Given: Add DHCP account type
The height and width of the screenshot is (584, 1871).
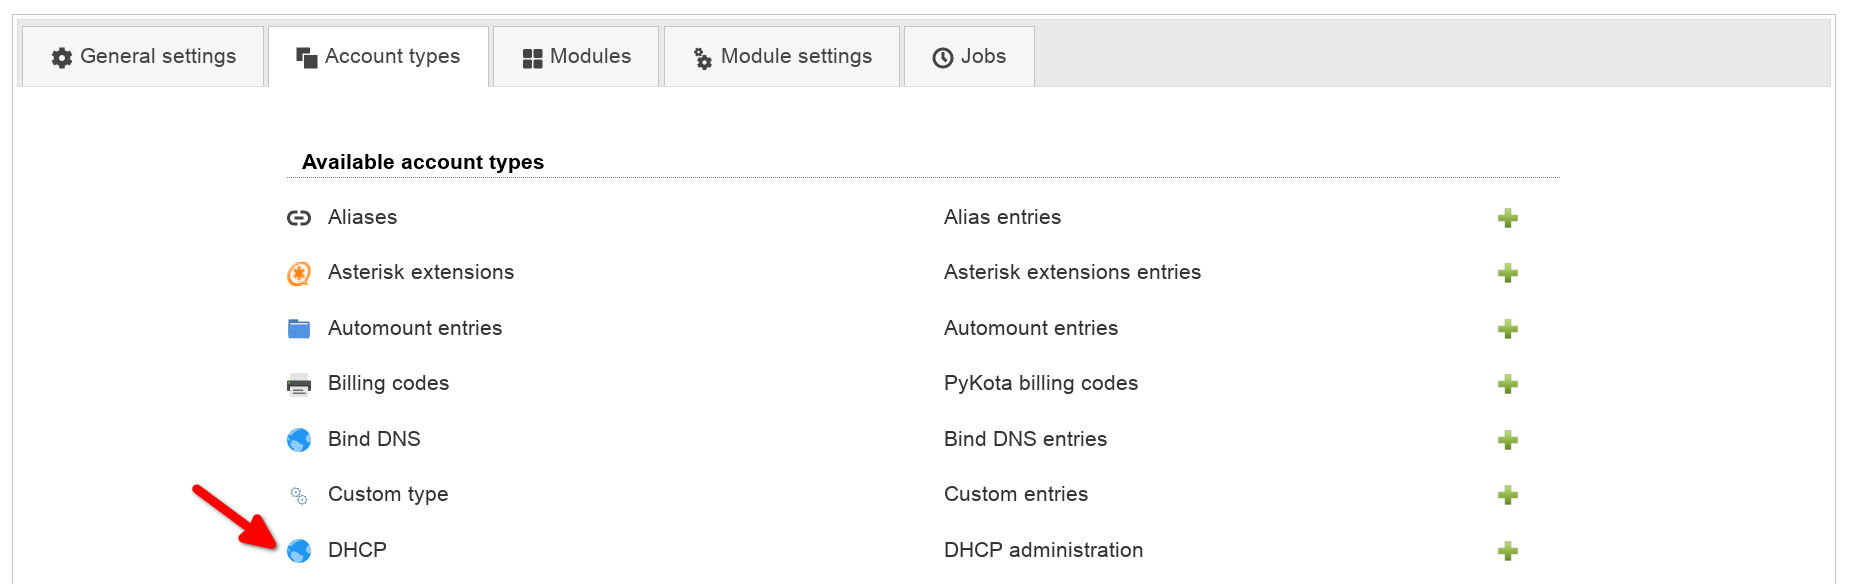Looking at the screenshot, I should (x=1507, y=550).
